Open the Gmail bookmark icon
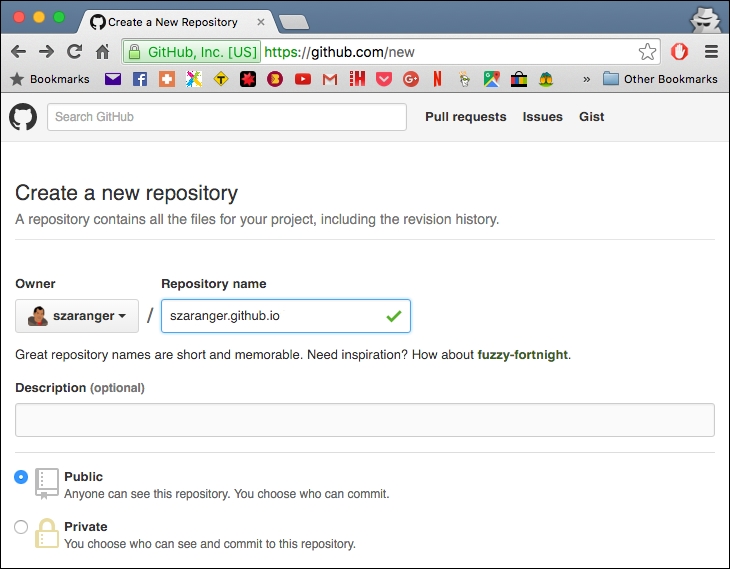 pos(329,79)
